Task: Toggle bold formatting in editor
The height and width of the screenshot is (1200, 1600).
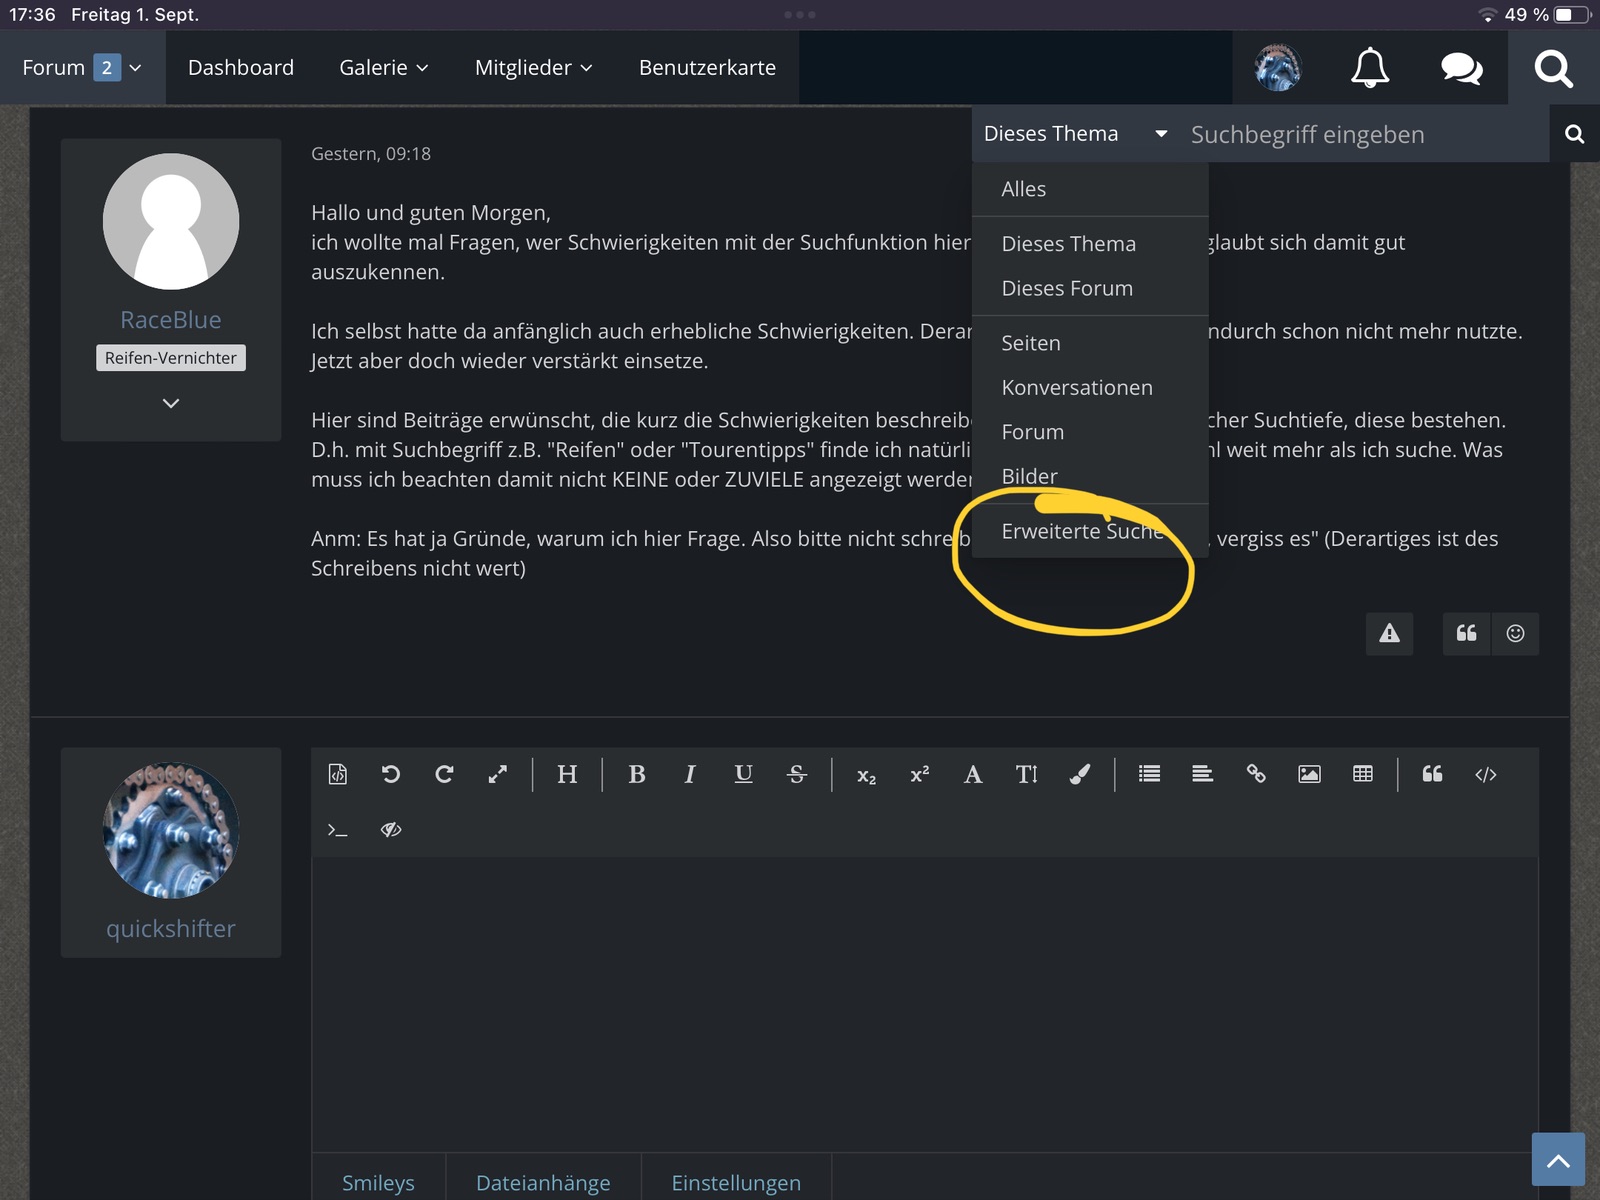Action: 636,774
